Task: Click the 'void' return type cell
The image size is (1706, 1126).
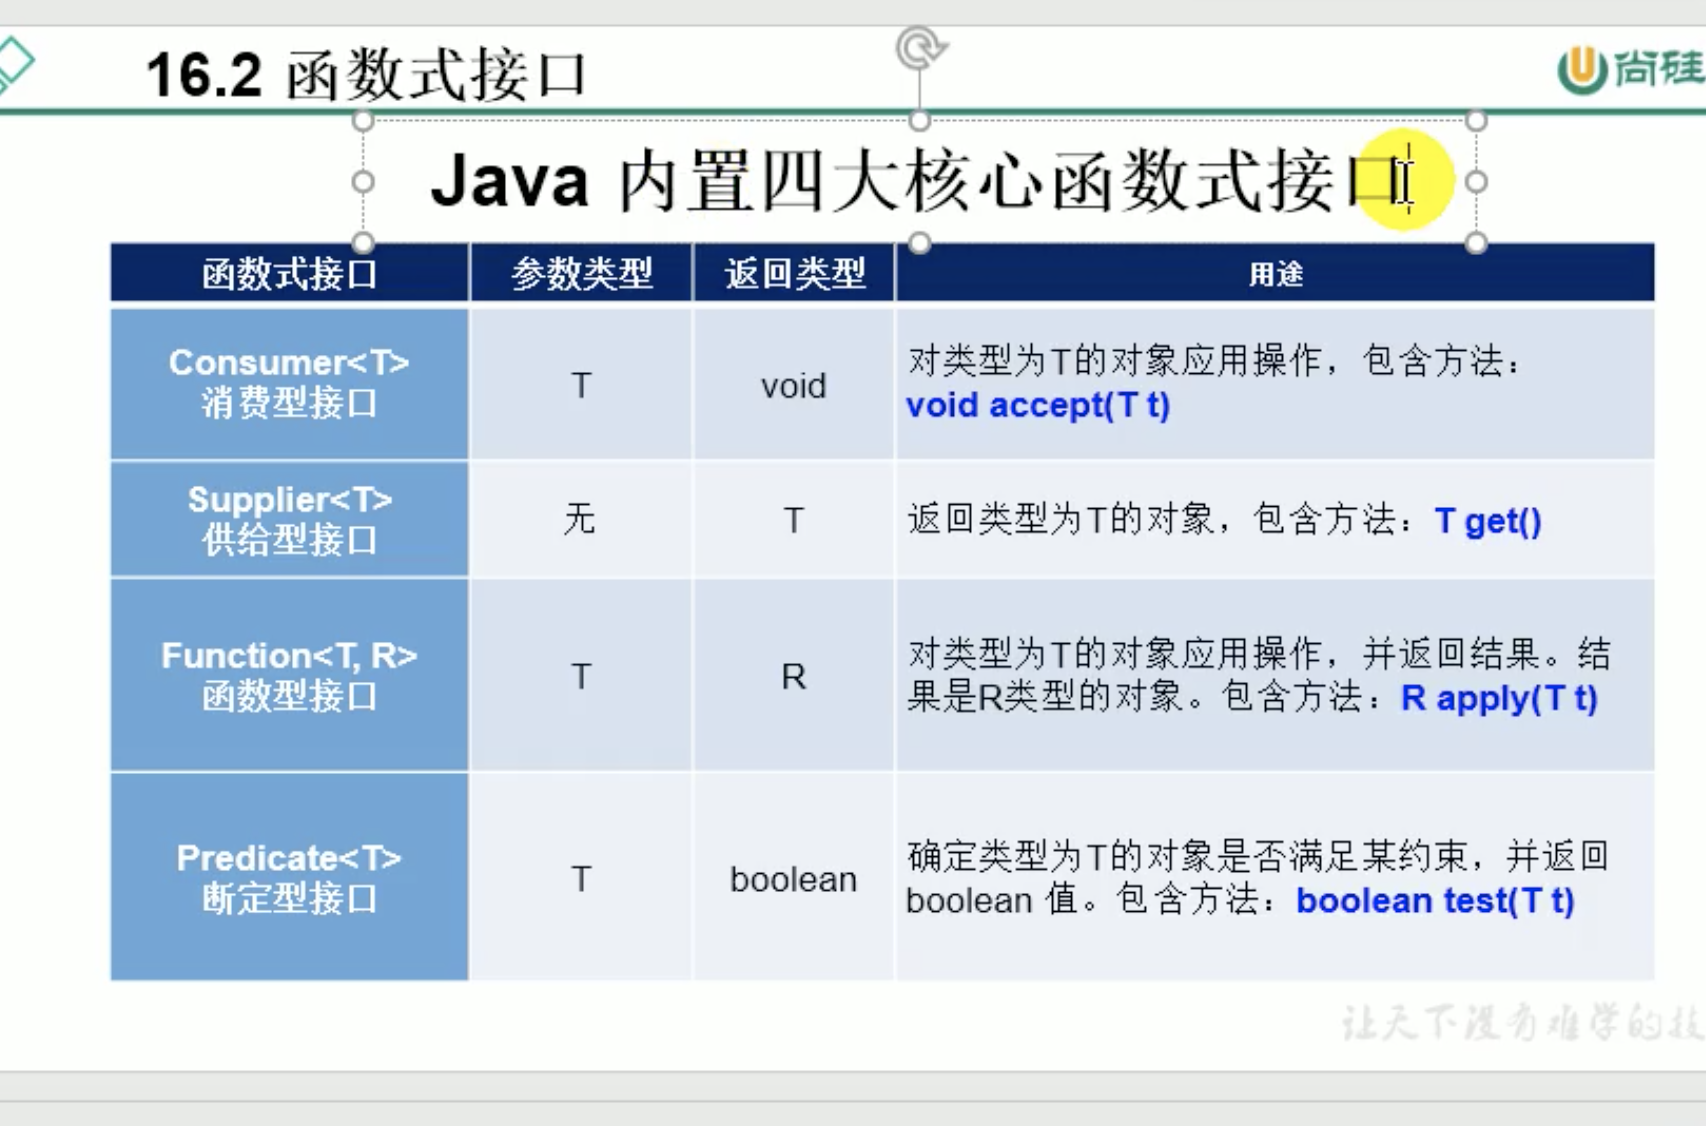Action: pyautogui.click(x=794, y=386)
